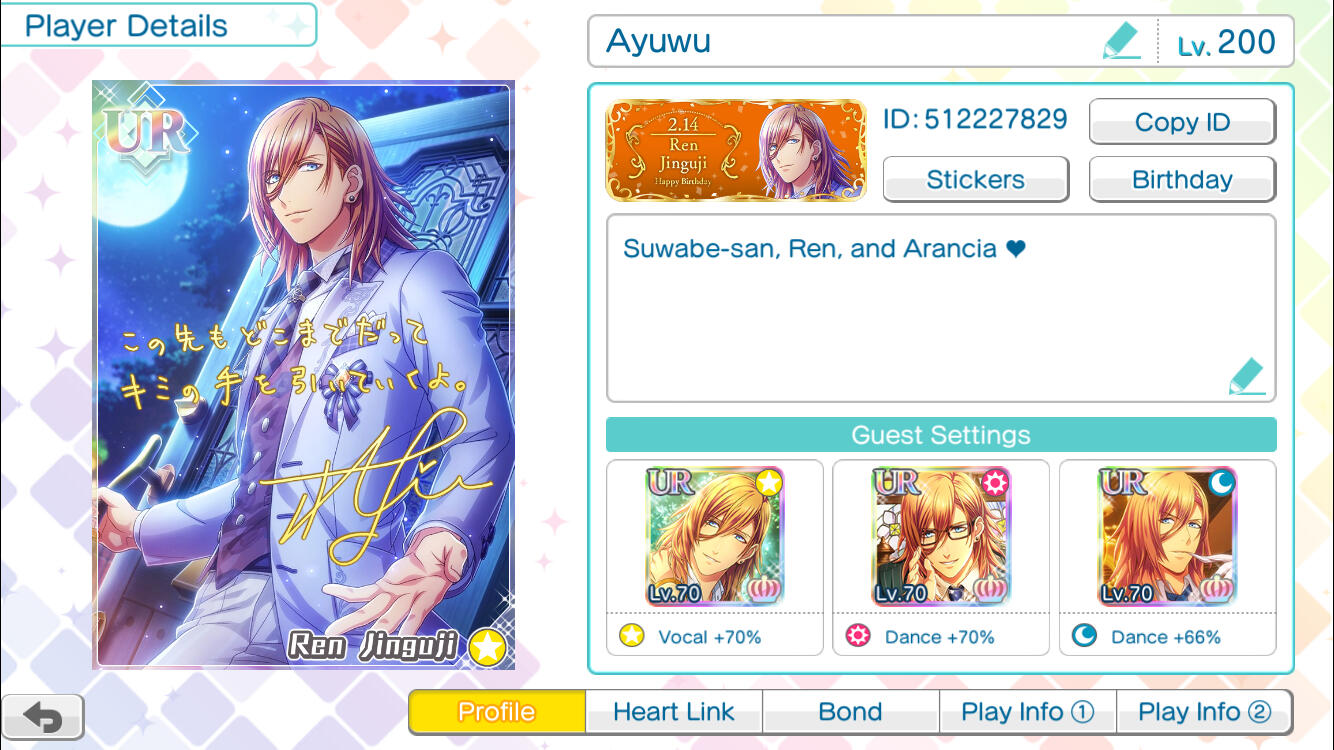Tap the Ren Jinguji birthday title banner
Screen dimensions: 1334x750
(x=736, y=150)
